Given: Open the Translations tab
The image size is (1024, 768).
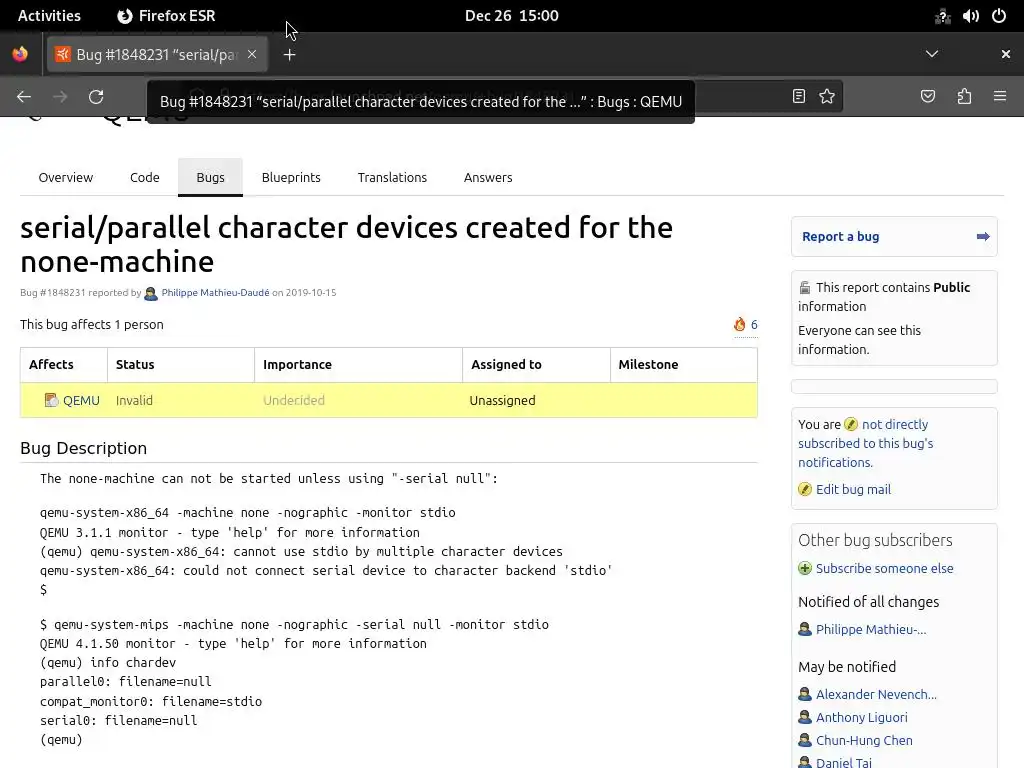Looking at the screenshot, I should 392,177.
